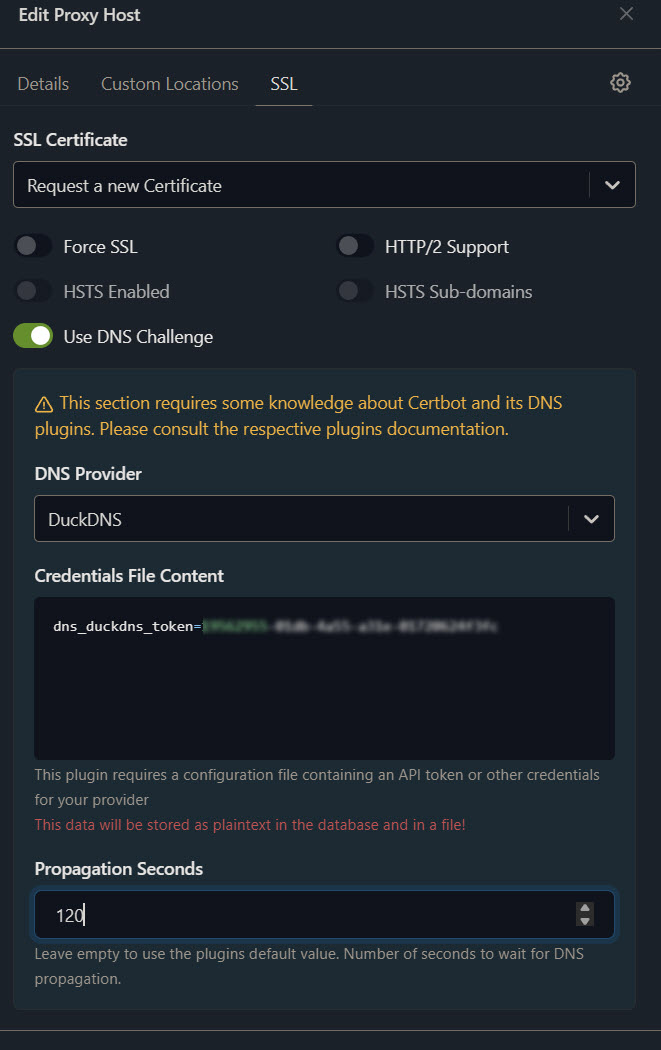Select the SSL tab
The width and height of the screenshot is (661, 1050).
(284, 84)
